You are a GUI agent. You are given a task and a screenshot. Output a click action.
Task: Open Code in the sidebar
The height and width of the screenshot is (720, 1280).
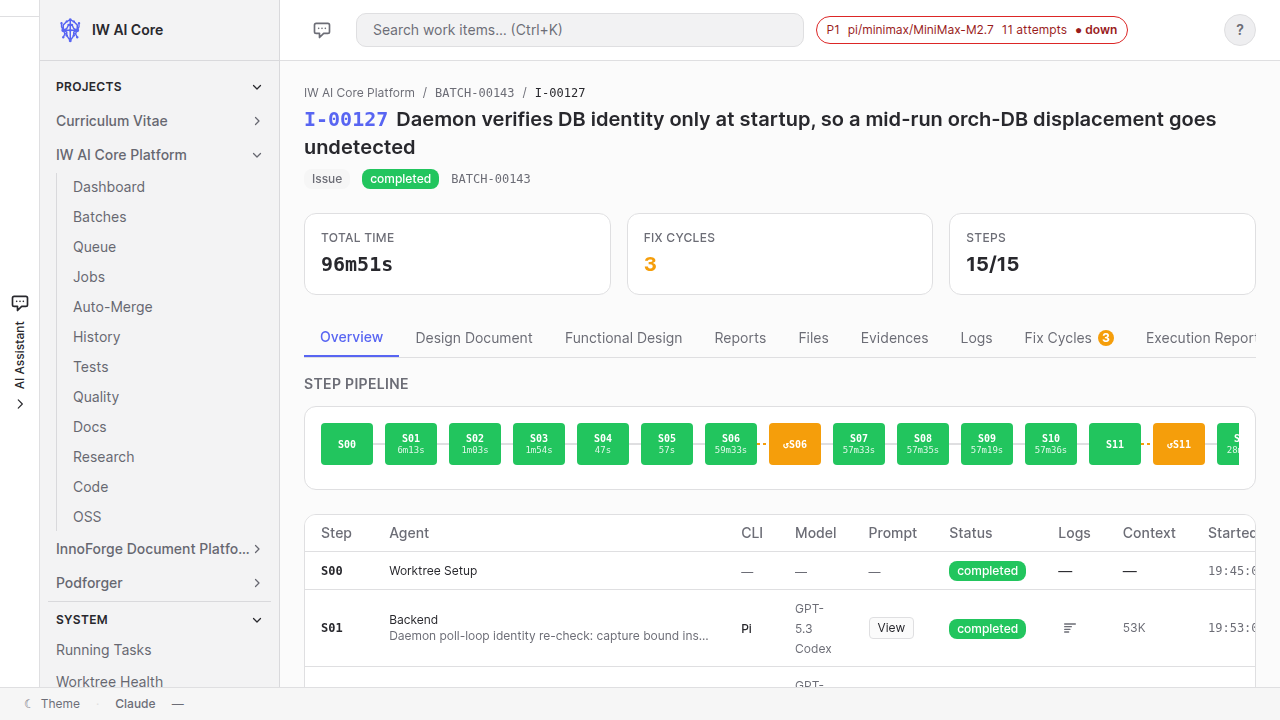91,487
